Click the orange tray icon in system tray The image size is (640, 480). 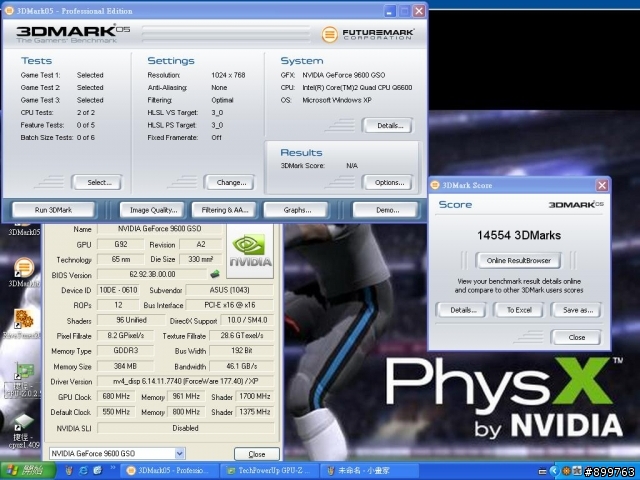pos(566,471)
